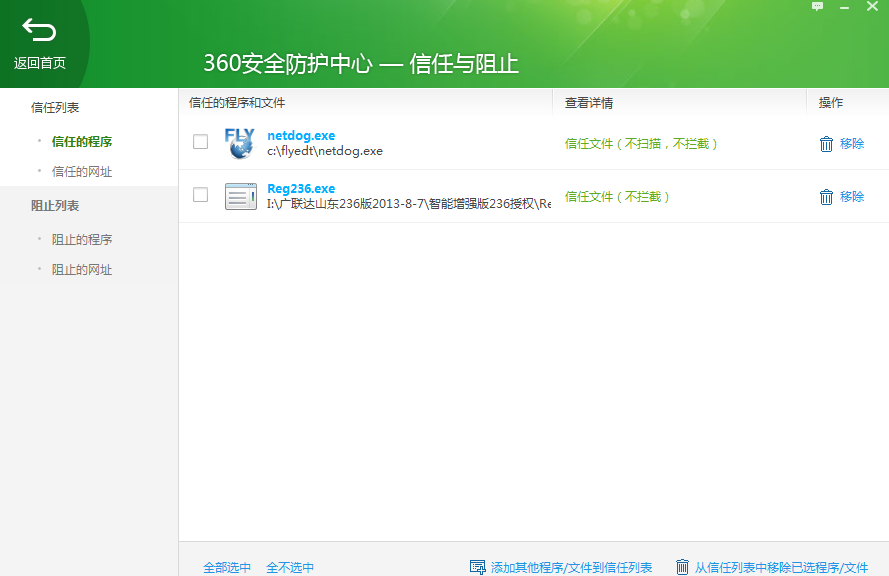Click 移除 for Reg236.exe
This screenshot has height=576, width=889.
(852, 197)
